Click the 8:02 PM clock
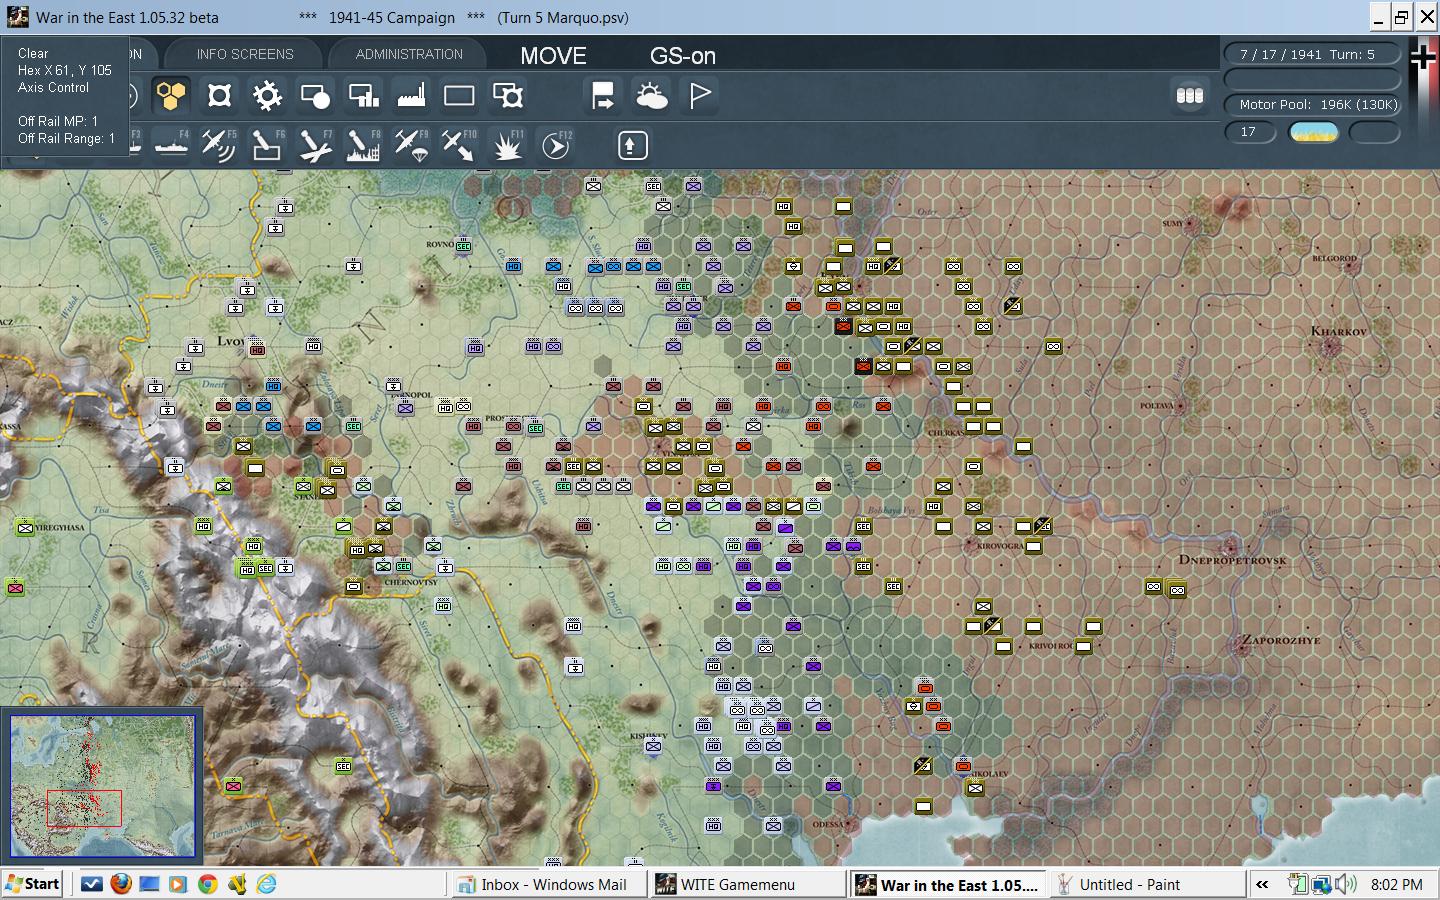Viewport: 1440px width, 900px height. [x=1397, y=885]
